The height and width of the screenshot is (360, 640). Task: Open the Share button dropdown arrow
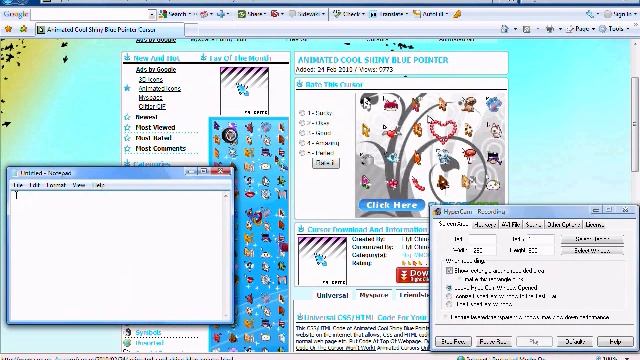point(265,14)
